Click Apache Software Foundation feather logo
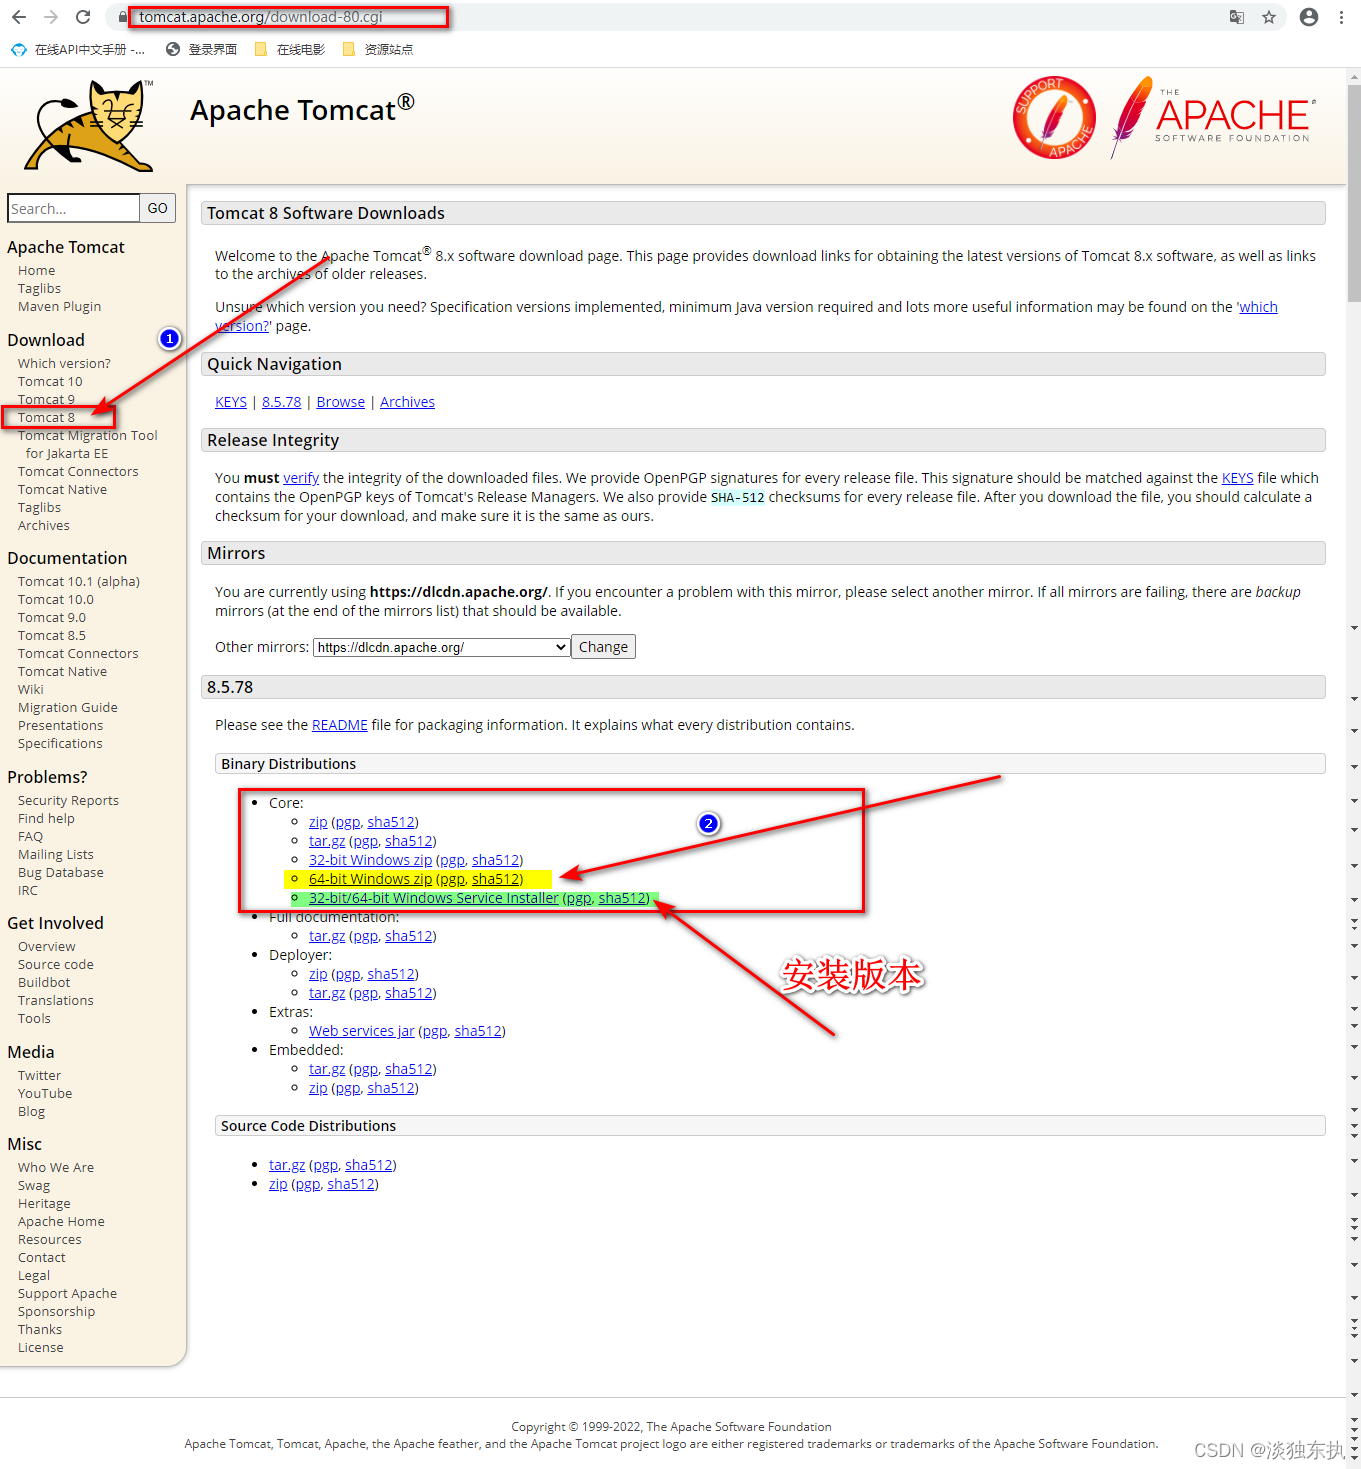The width and height of the screenshot is (1361, 1469). [x=1213, y=117]
